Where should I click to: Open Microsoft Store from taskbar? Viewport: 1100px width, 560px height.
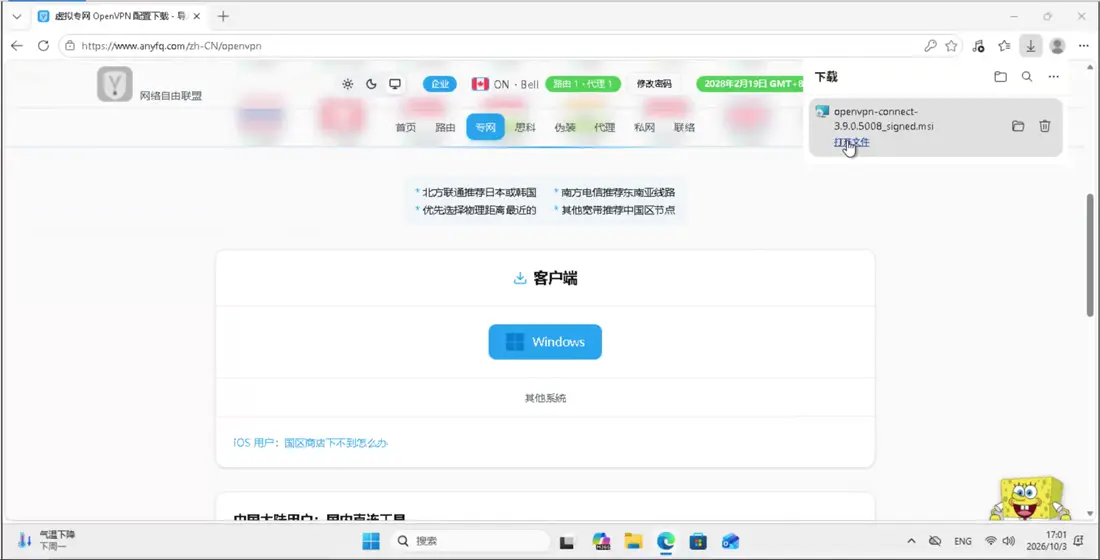point(698,541)
